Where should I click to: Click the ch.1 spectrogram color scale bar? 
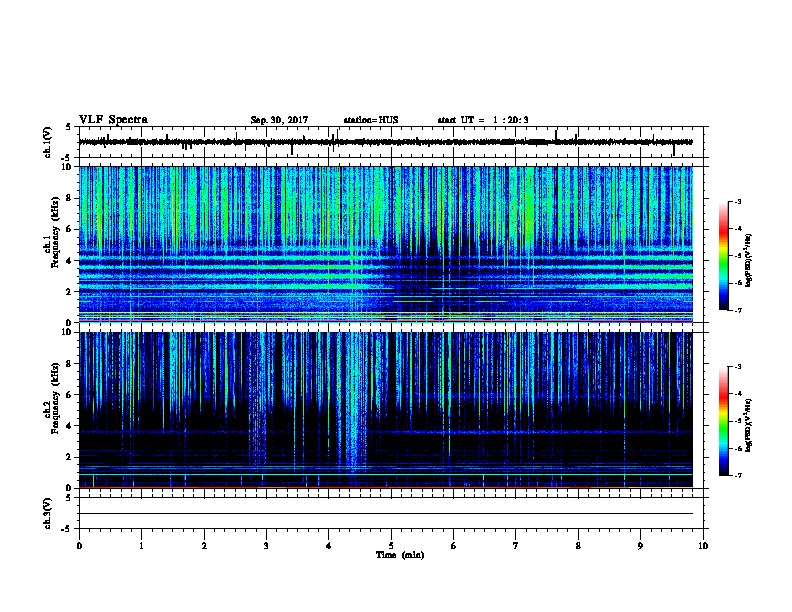(x=723, y=256)
